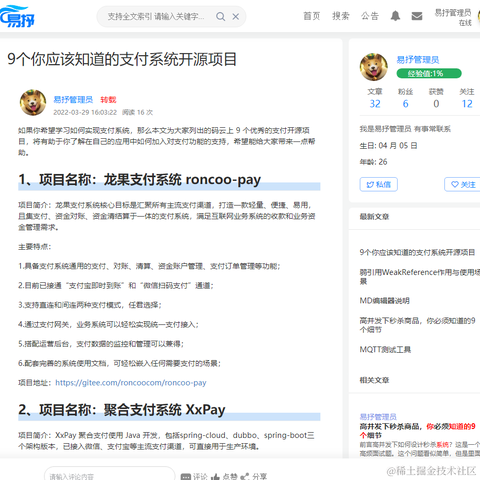This screenshot has width=480, height=480.
Task: Focus the comment input field
Action: pyautogui.click(x=109, y=474)
